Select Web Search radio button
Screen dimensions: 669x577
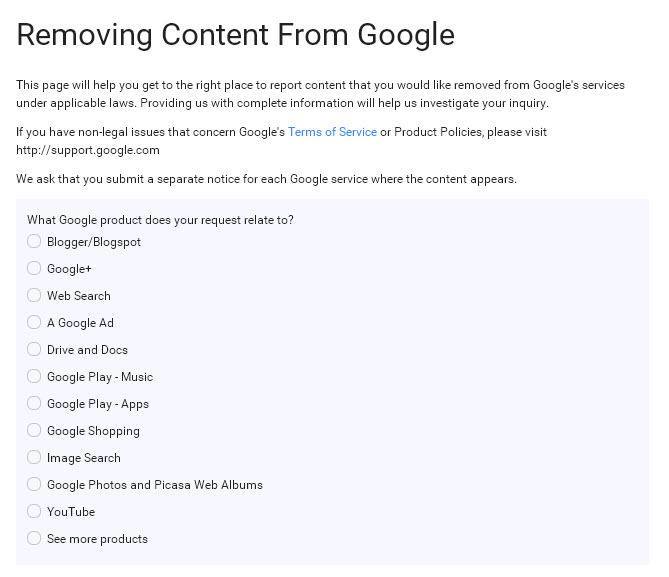pos(34,295)
